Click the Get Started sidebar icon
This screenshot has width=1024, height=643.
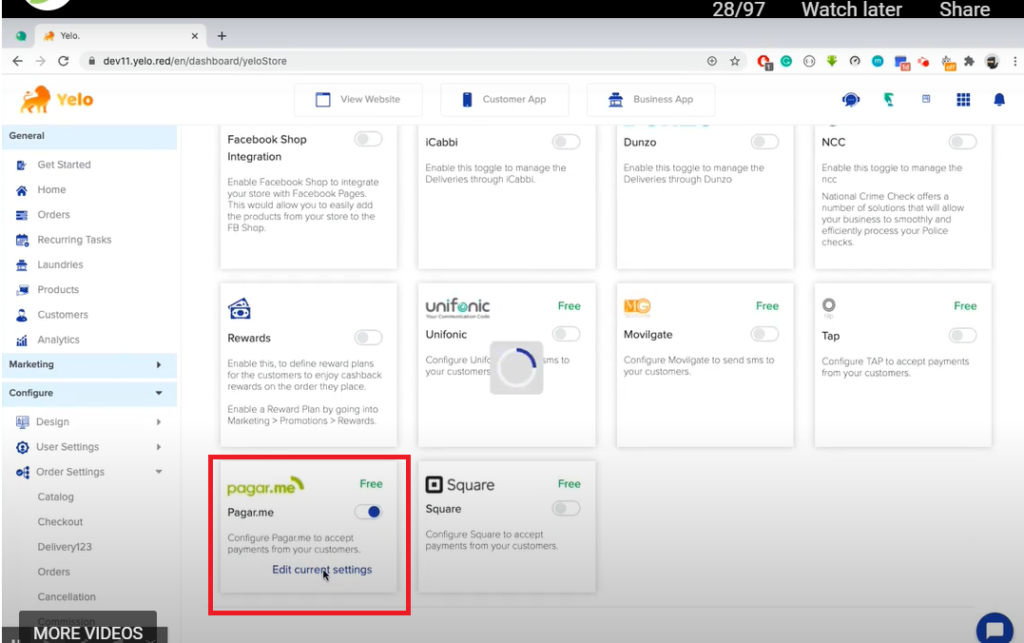tap(22, 165)
